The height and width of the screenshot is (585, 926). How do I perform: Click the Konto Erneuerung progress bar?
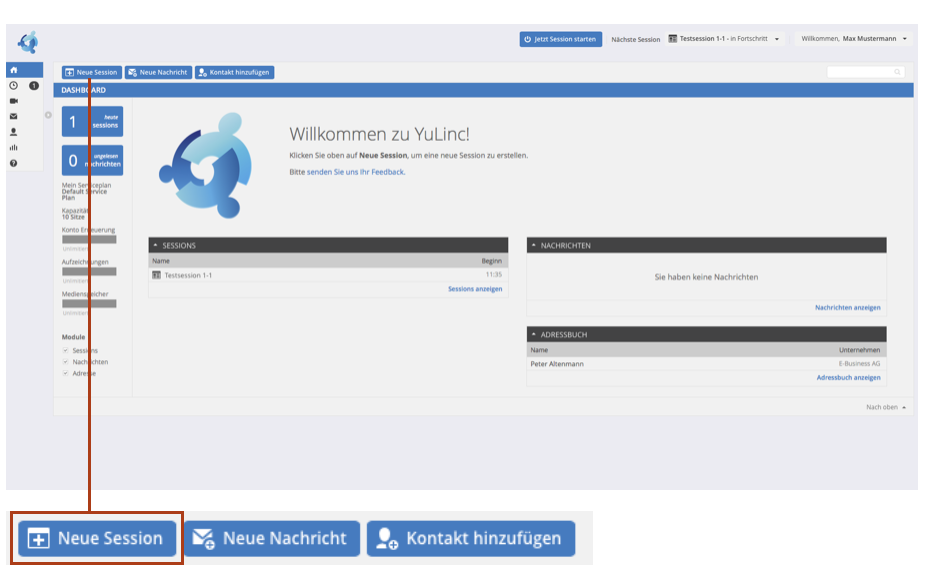click(89, 240)
